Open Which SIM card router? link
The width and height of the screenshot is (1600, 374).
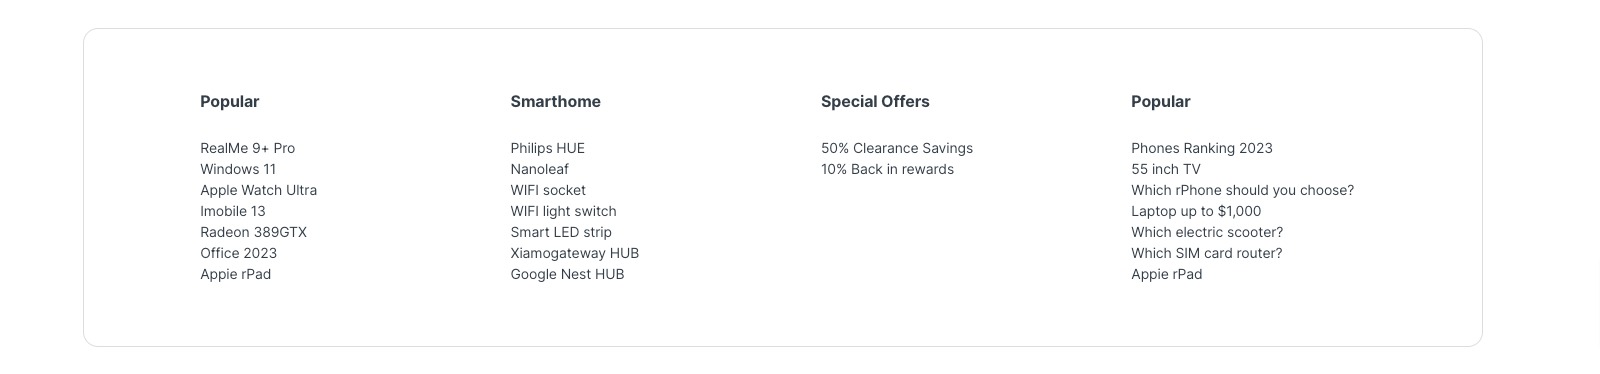1206,253
